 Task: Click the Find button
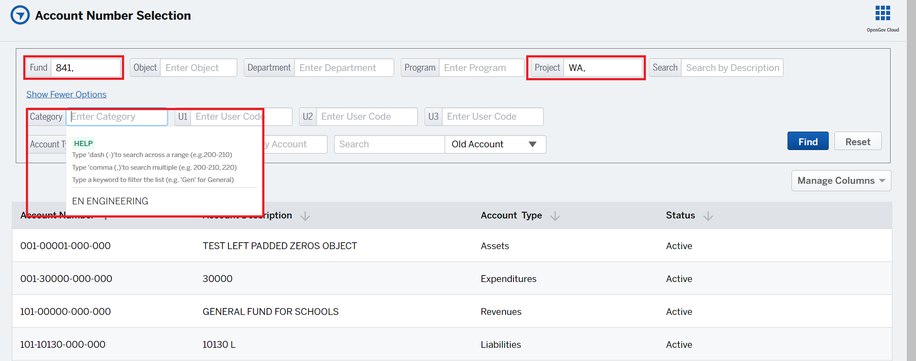pos(808,141)
